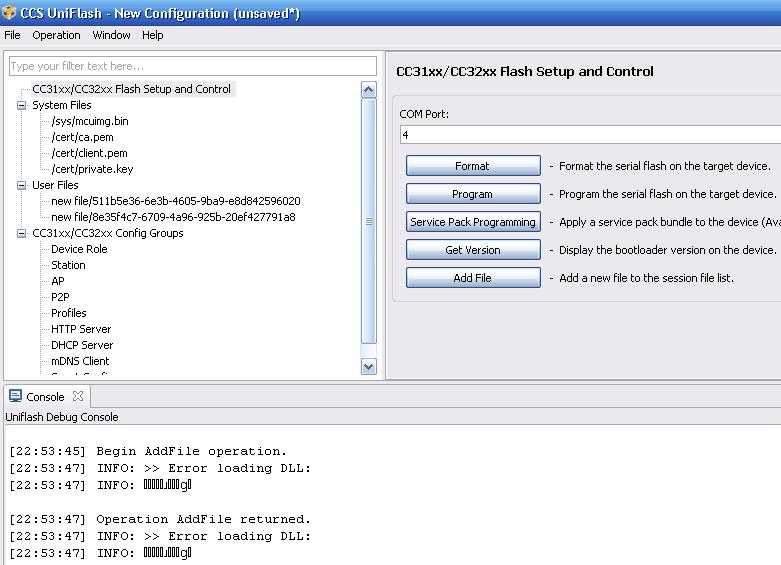This screenshot has height=565, width=781.
Task: Select CC31xx/CC32xx Flash Setup and Control tree item
Action: coord(131,89)
